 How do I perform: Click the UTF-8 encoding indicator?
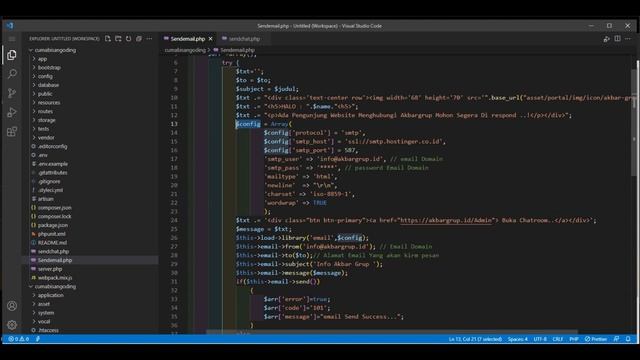point(540,339)
